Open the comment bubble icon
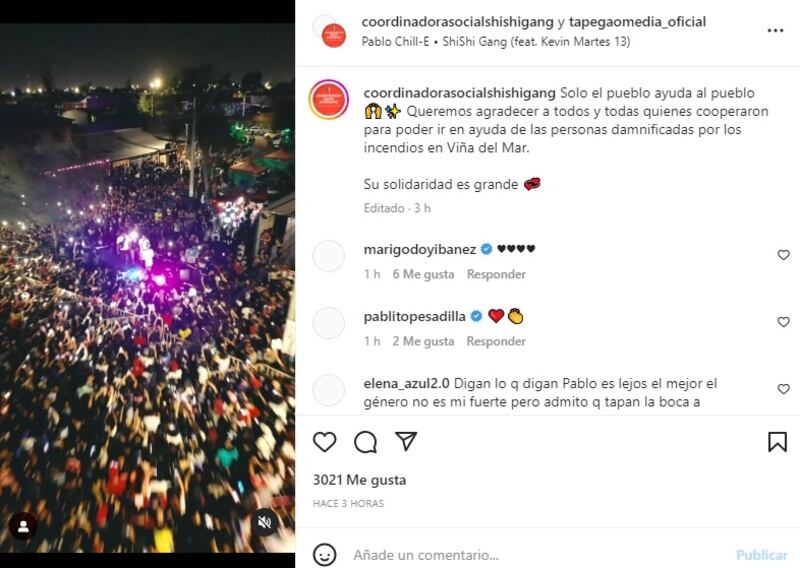The image size is (800, 568). tap(365, 442)
